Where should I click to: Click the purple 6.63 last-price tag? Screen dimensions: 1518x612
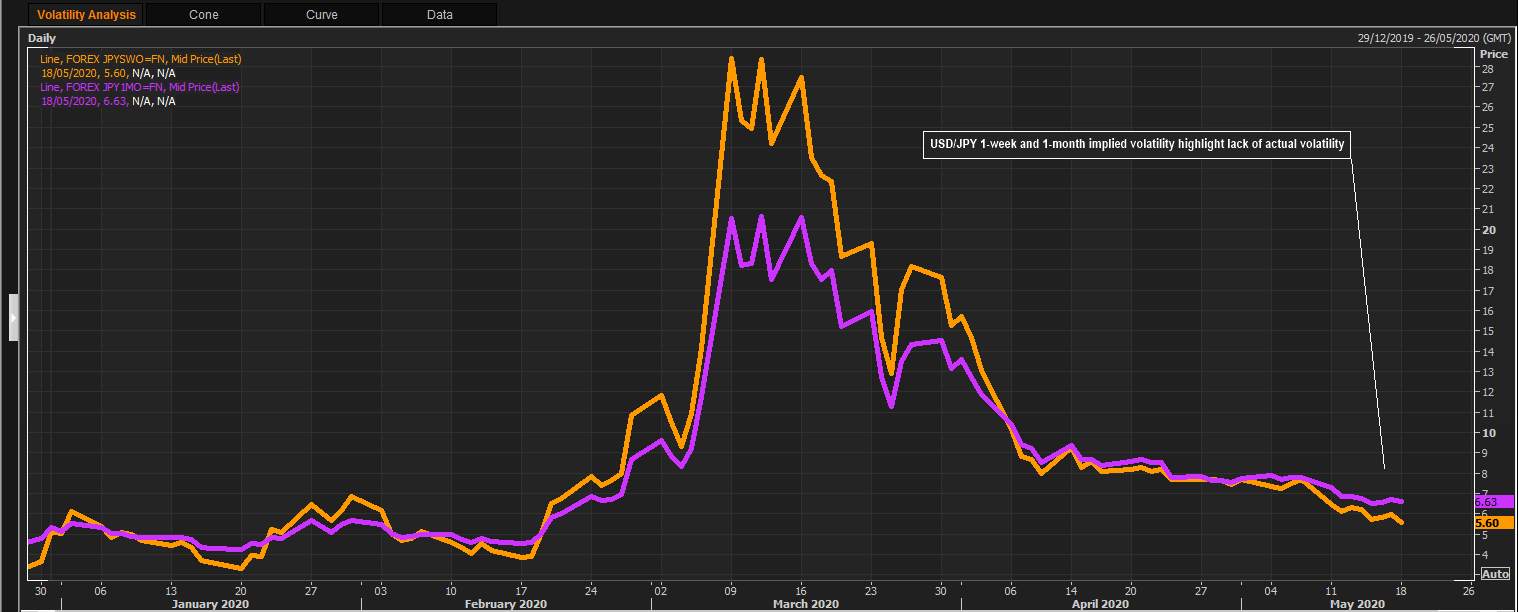[x=1493, y=501]
